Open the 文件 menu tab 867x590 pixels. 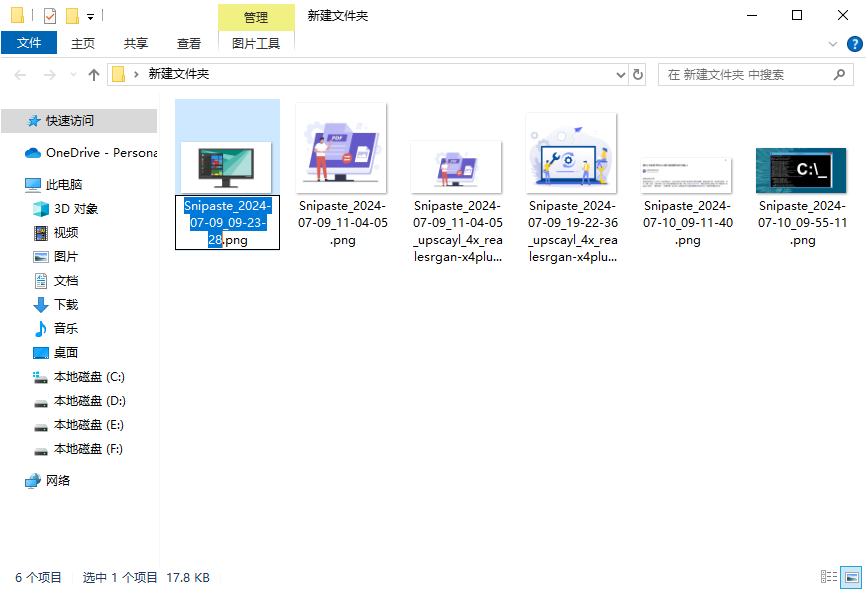coord(29,43)
